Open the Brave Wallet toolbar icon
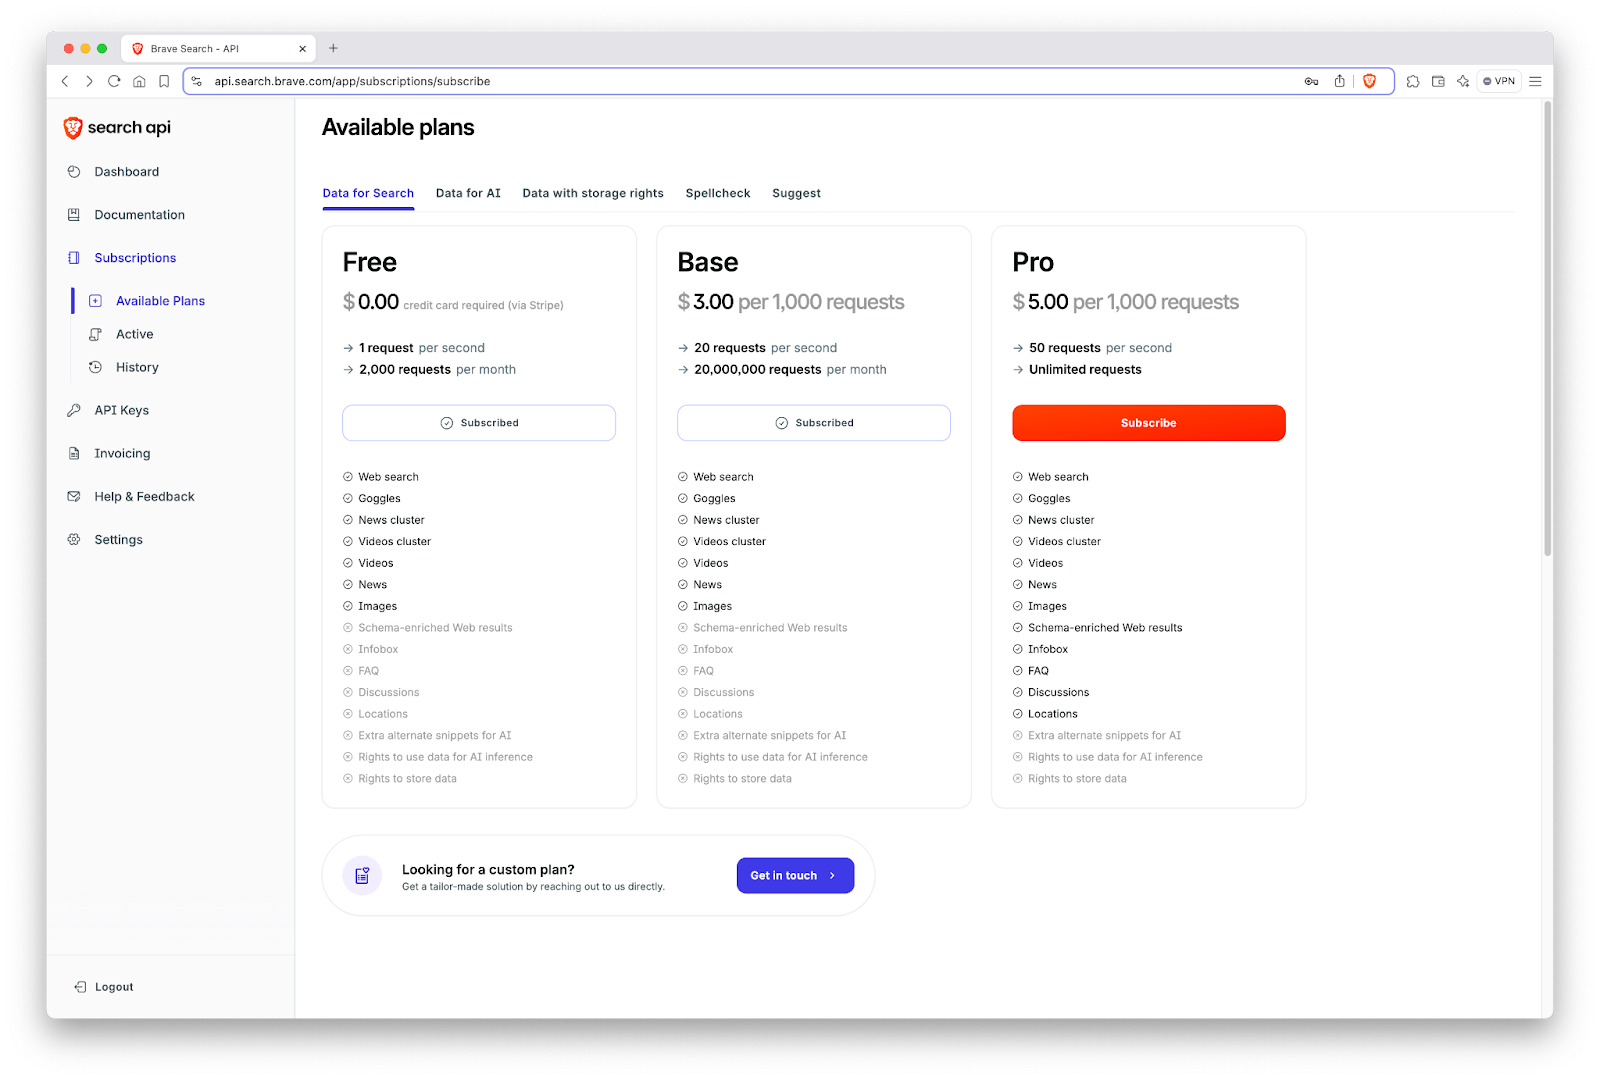 1438,81
